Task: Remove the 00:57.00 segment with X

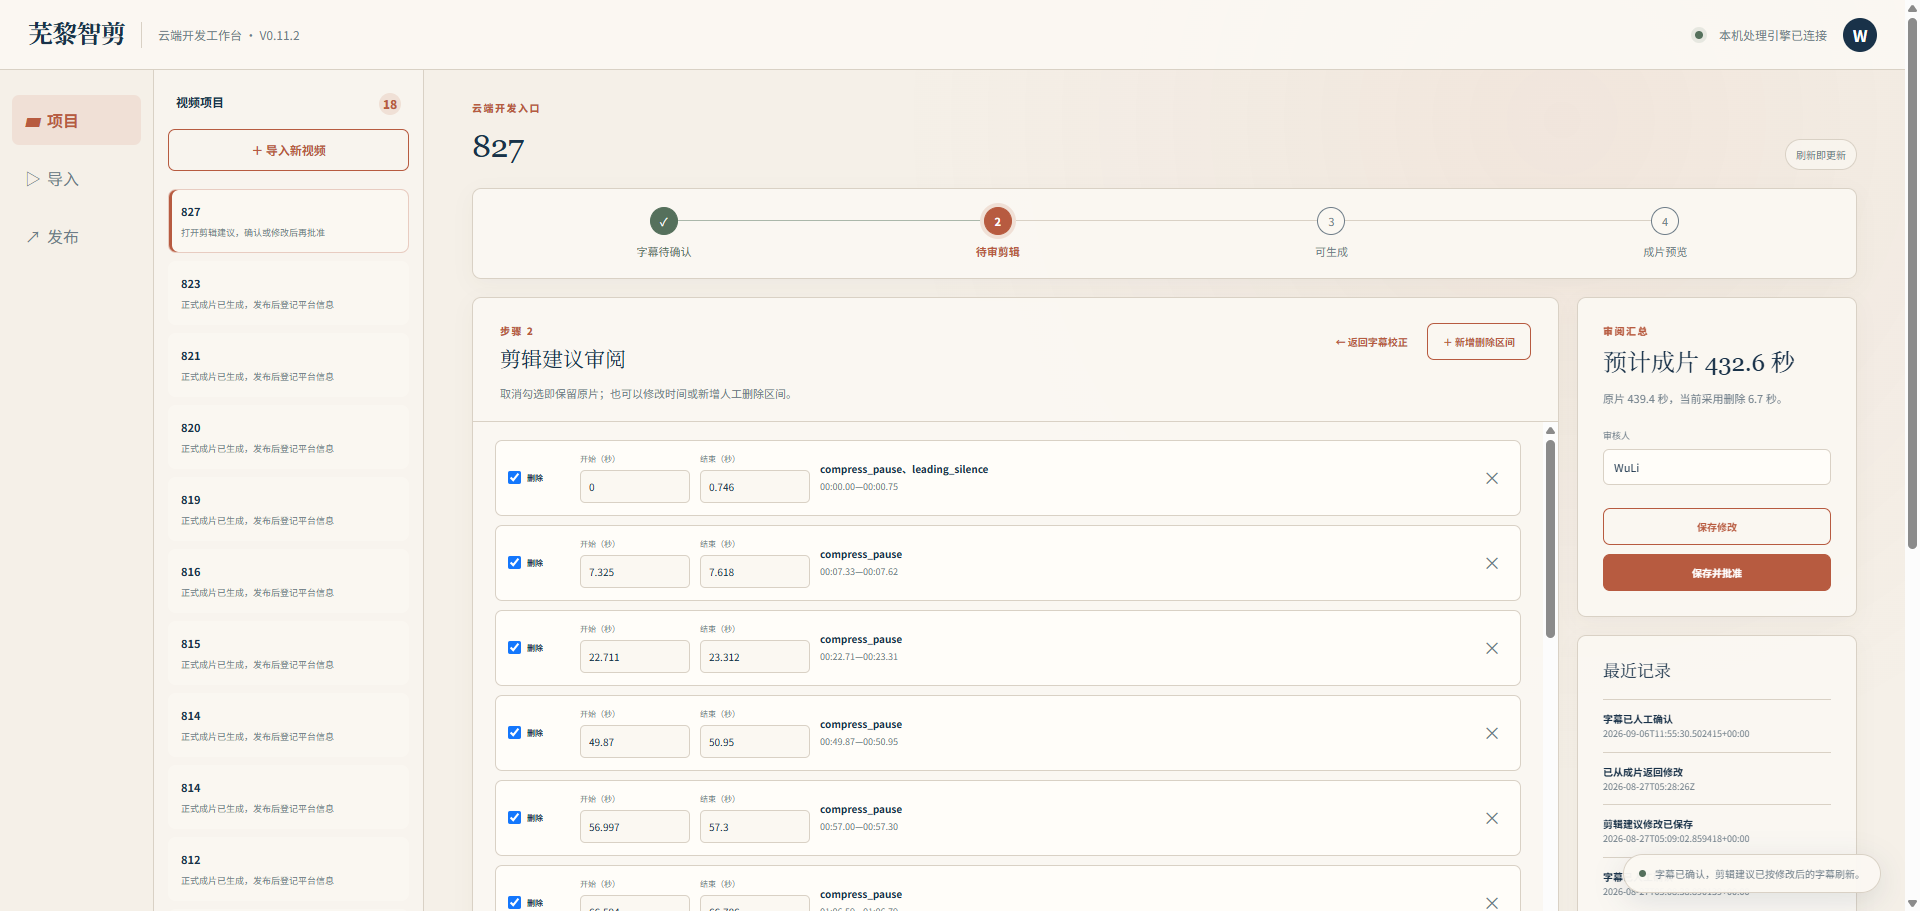Action: (x=1491, y=818)
